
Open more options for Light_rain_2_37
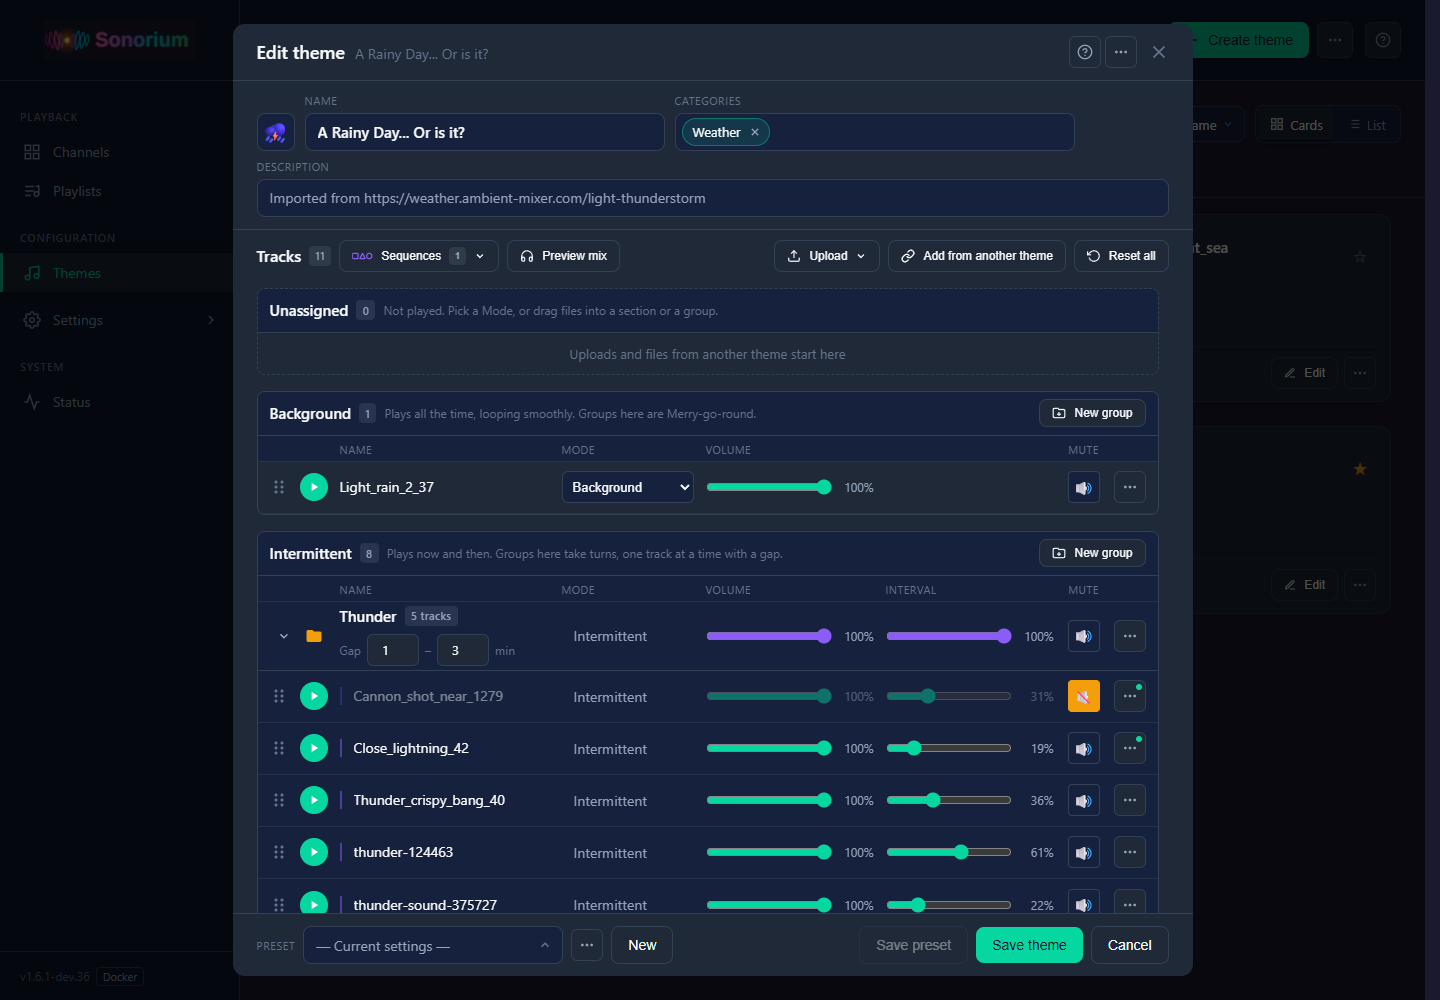point(1130,487)
